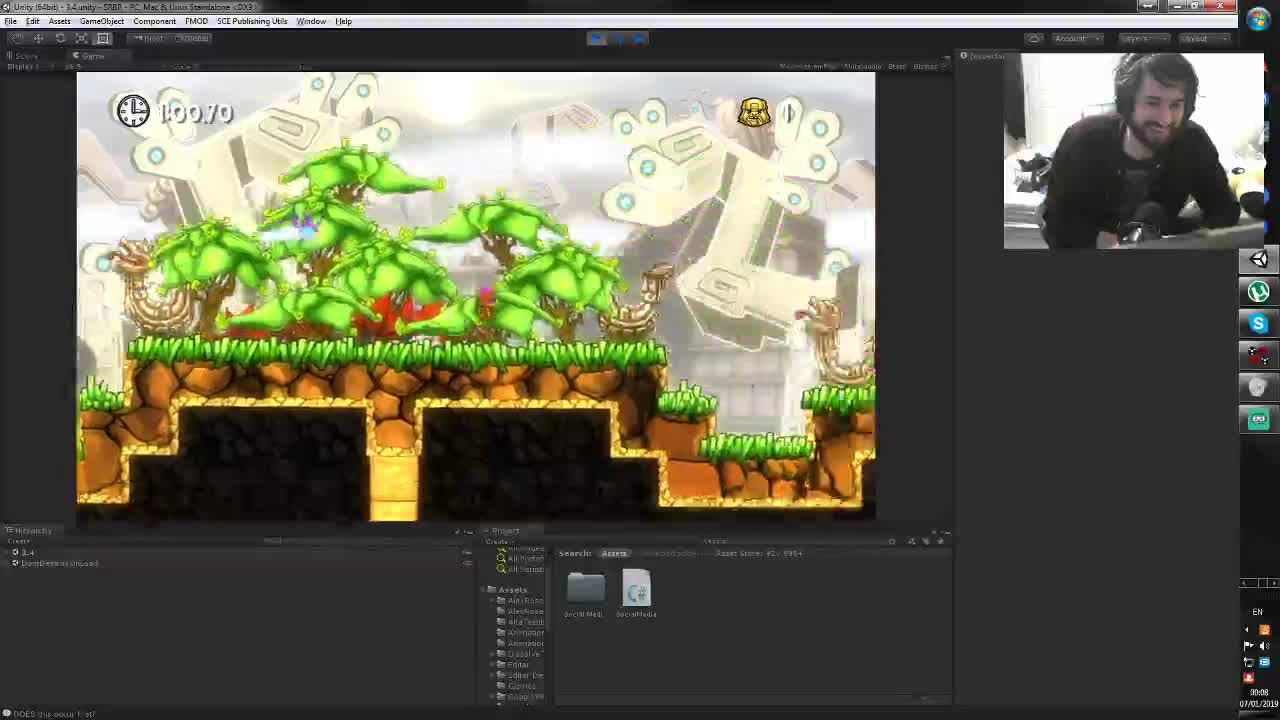Click the Play button

point(596,38)
